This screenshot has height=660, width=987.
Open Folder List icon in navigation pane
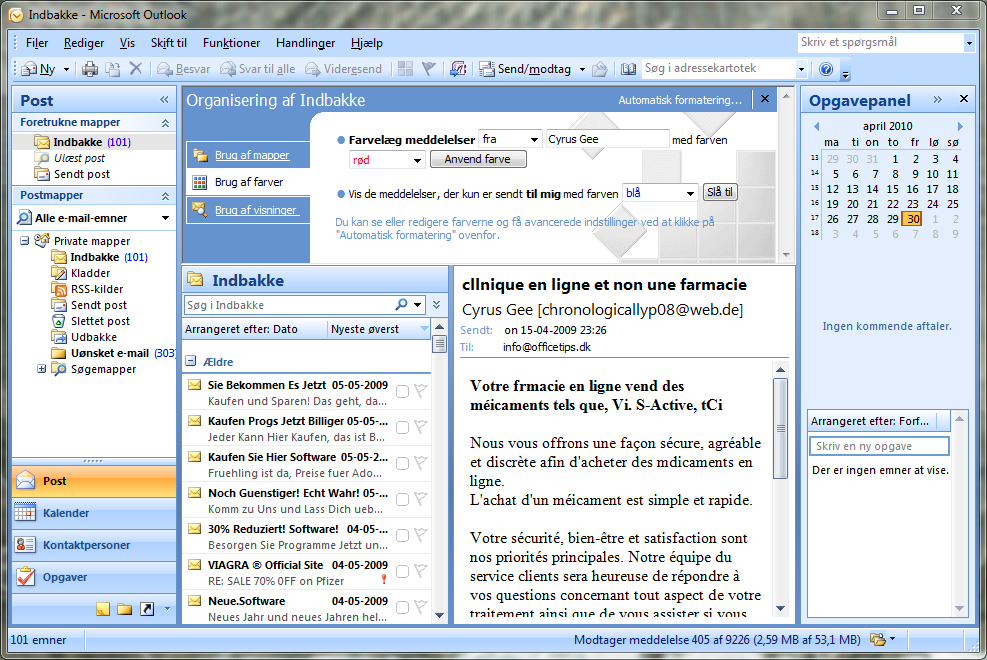click(125, 609)
